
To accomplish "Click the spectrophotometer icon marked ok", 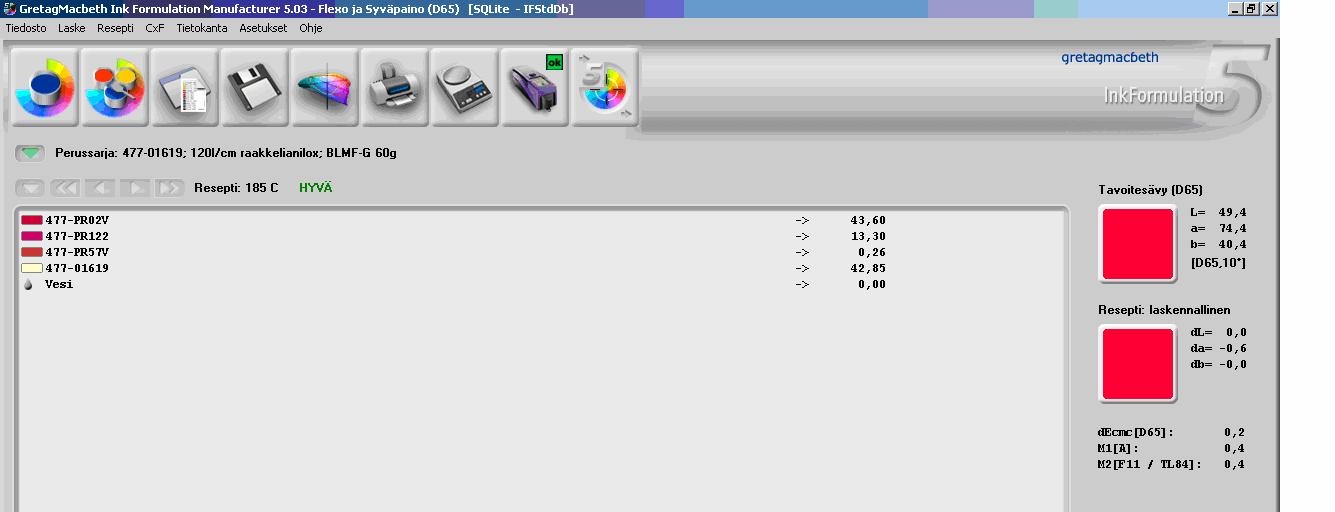I will (x=535, y=88).
